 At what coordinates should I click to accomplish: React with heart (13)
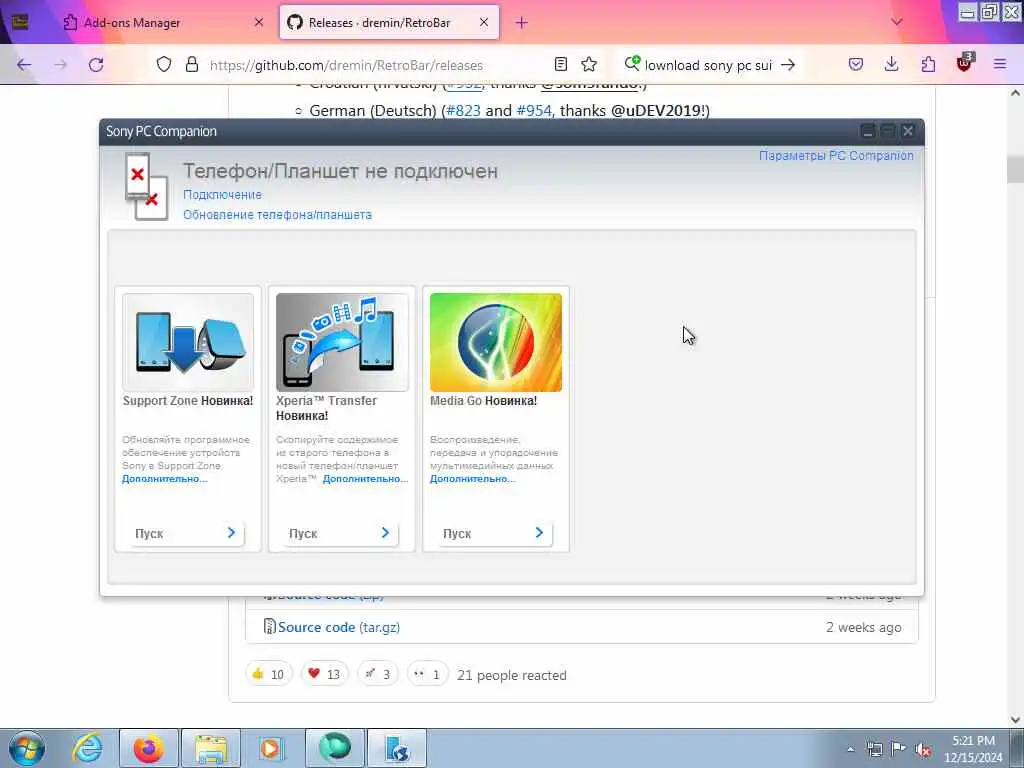[325, 674]
